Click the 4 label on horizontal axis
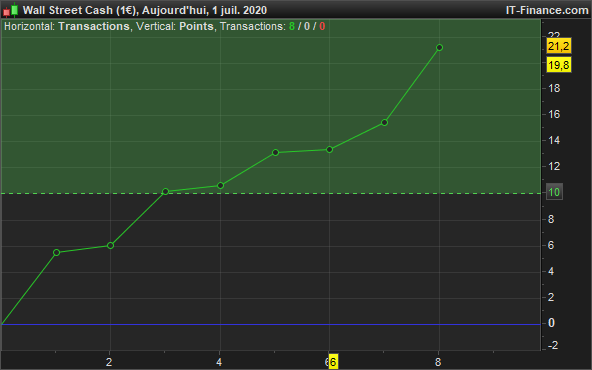 [x=219, y=362]
